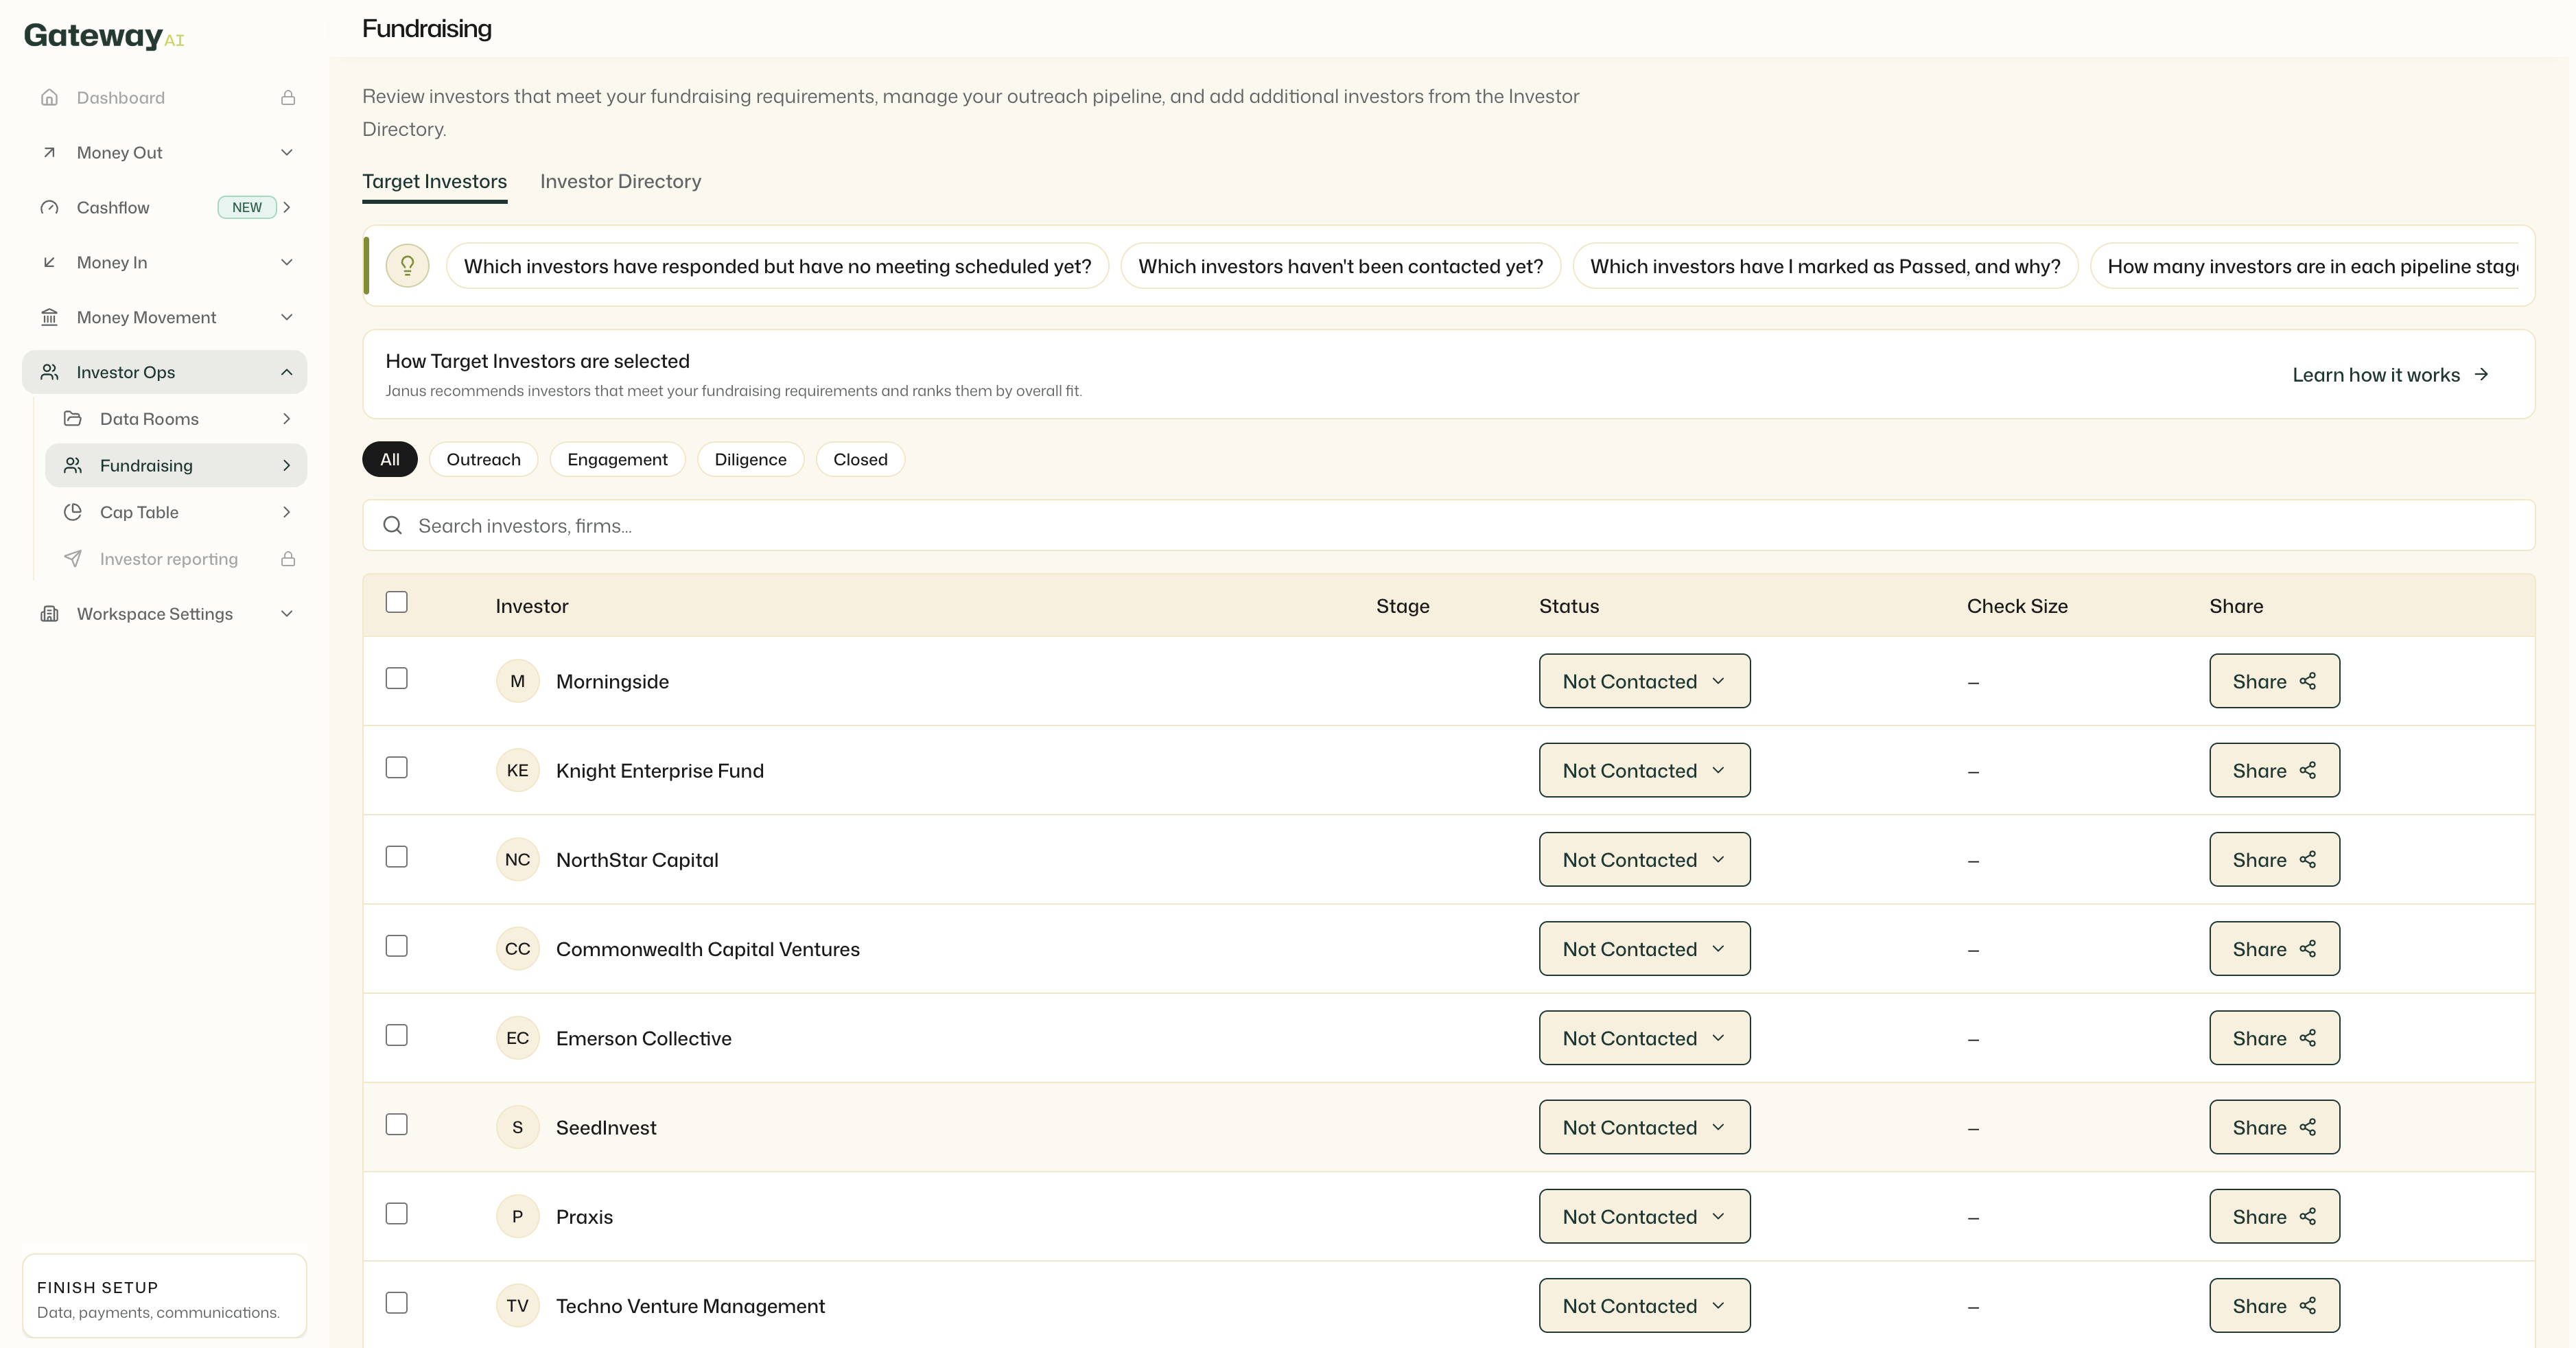Click the Morningside M avatar
This screenshot has width=2576, height=1348.
[518, 681]
